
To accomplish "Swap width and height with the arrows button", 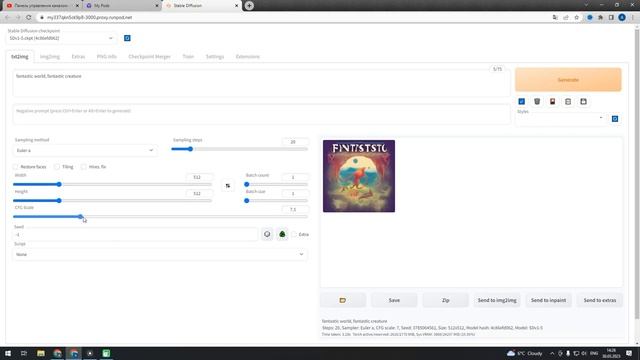I will [x=228, y=186].
